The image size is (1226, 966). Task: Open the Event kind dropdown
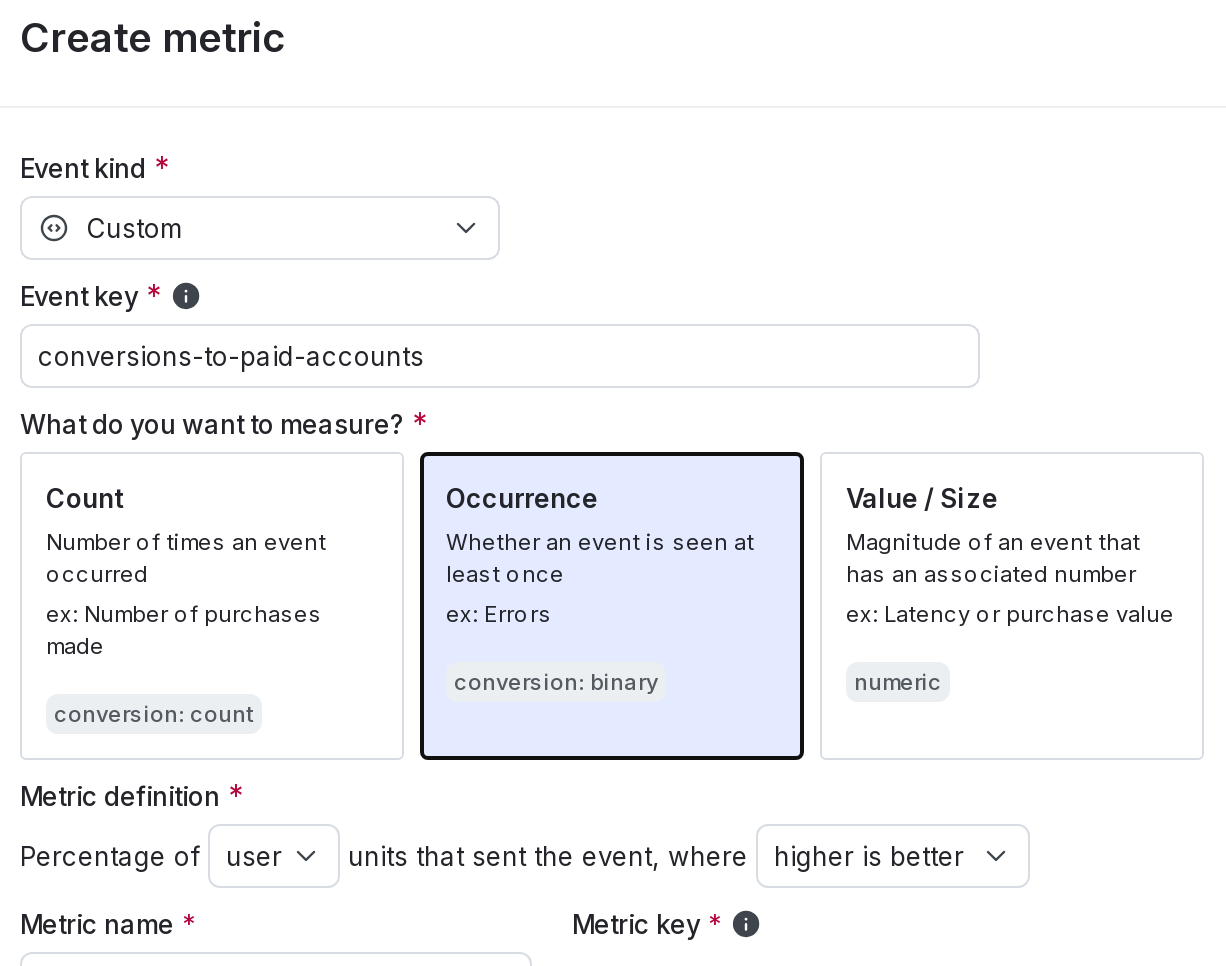coord(260,228)
